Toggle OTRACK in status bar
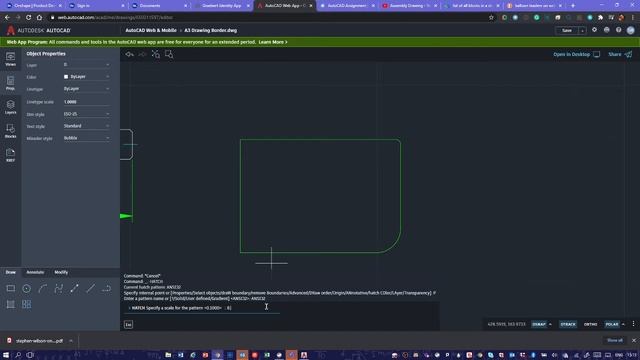 [x=568, y=324]
